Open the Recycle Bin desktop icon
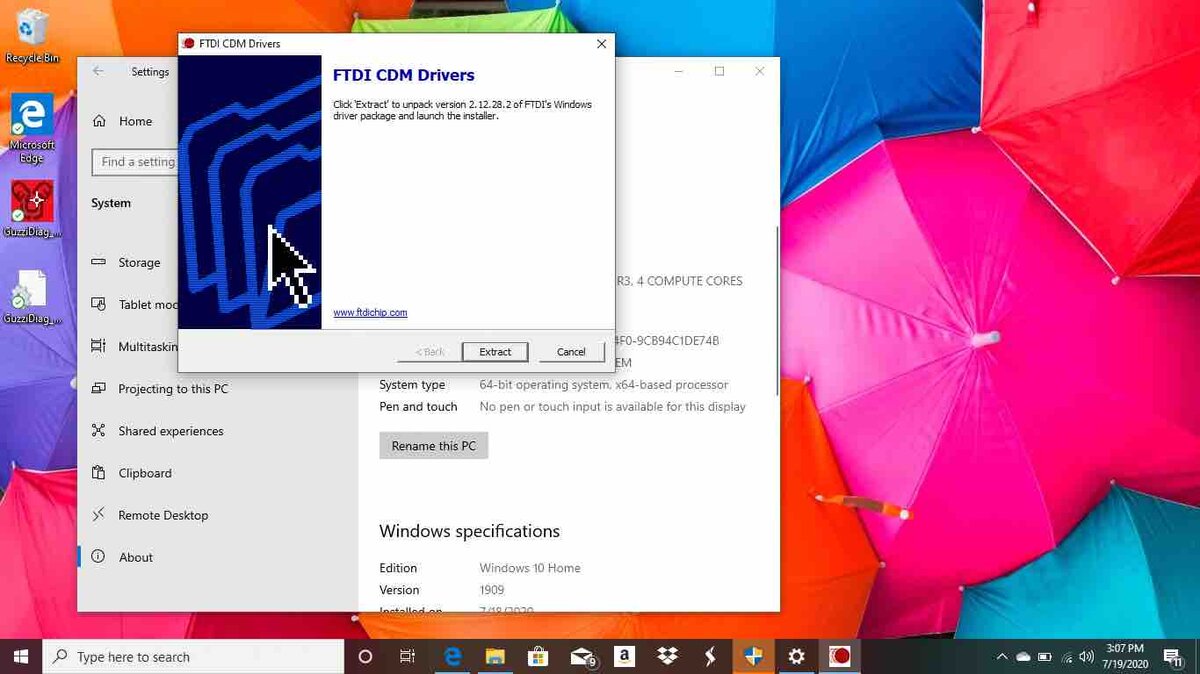The width and height of the screenshot is (1200, 674). point(32,36)
